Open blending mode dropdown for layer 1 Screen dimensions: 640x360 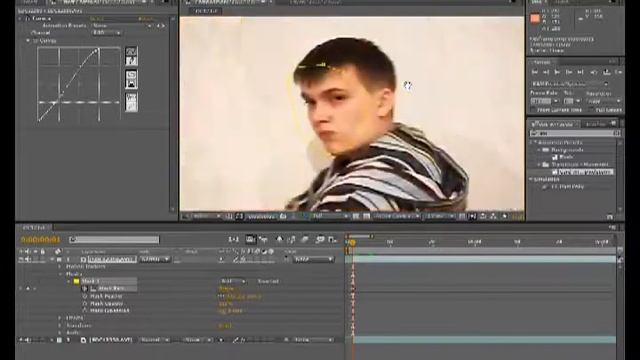coord(155,260)
